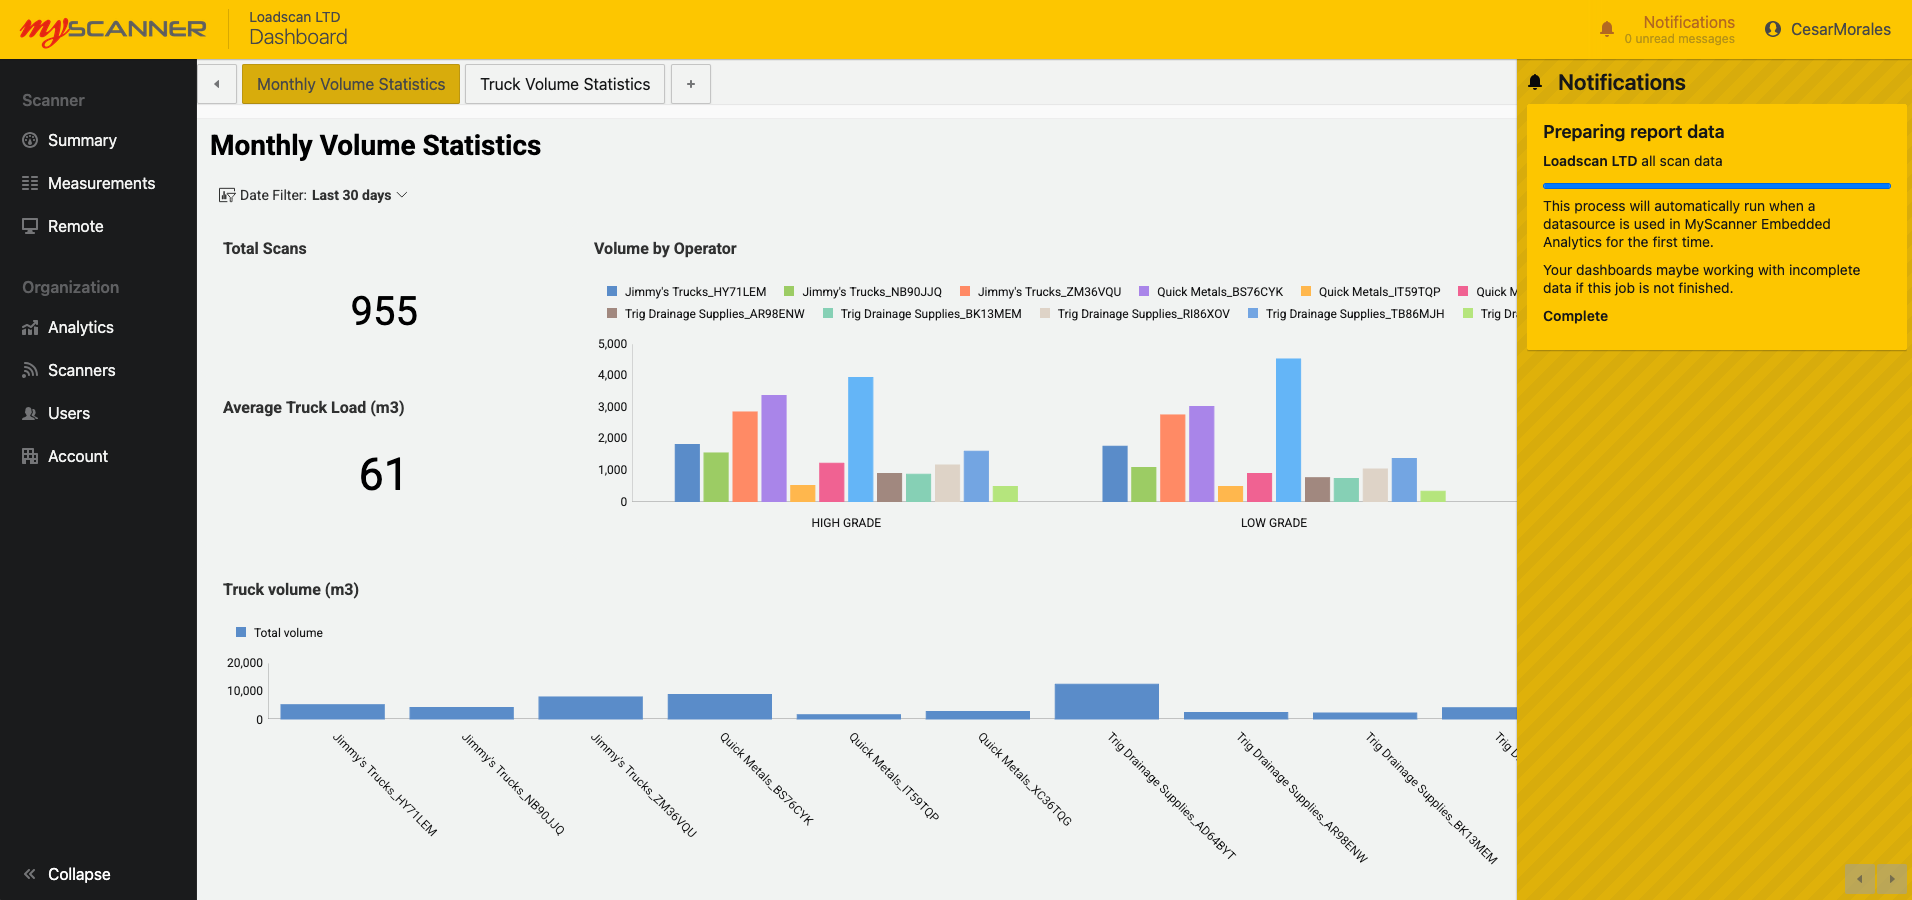Image resolution: width=1912 pixels, height=900 pixels.
Task: Click the HIGH GRADE axis label
Action: click(846, 523)
